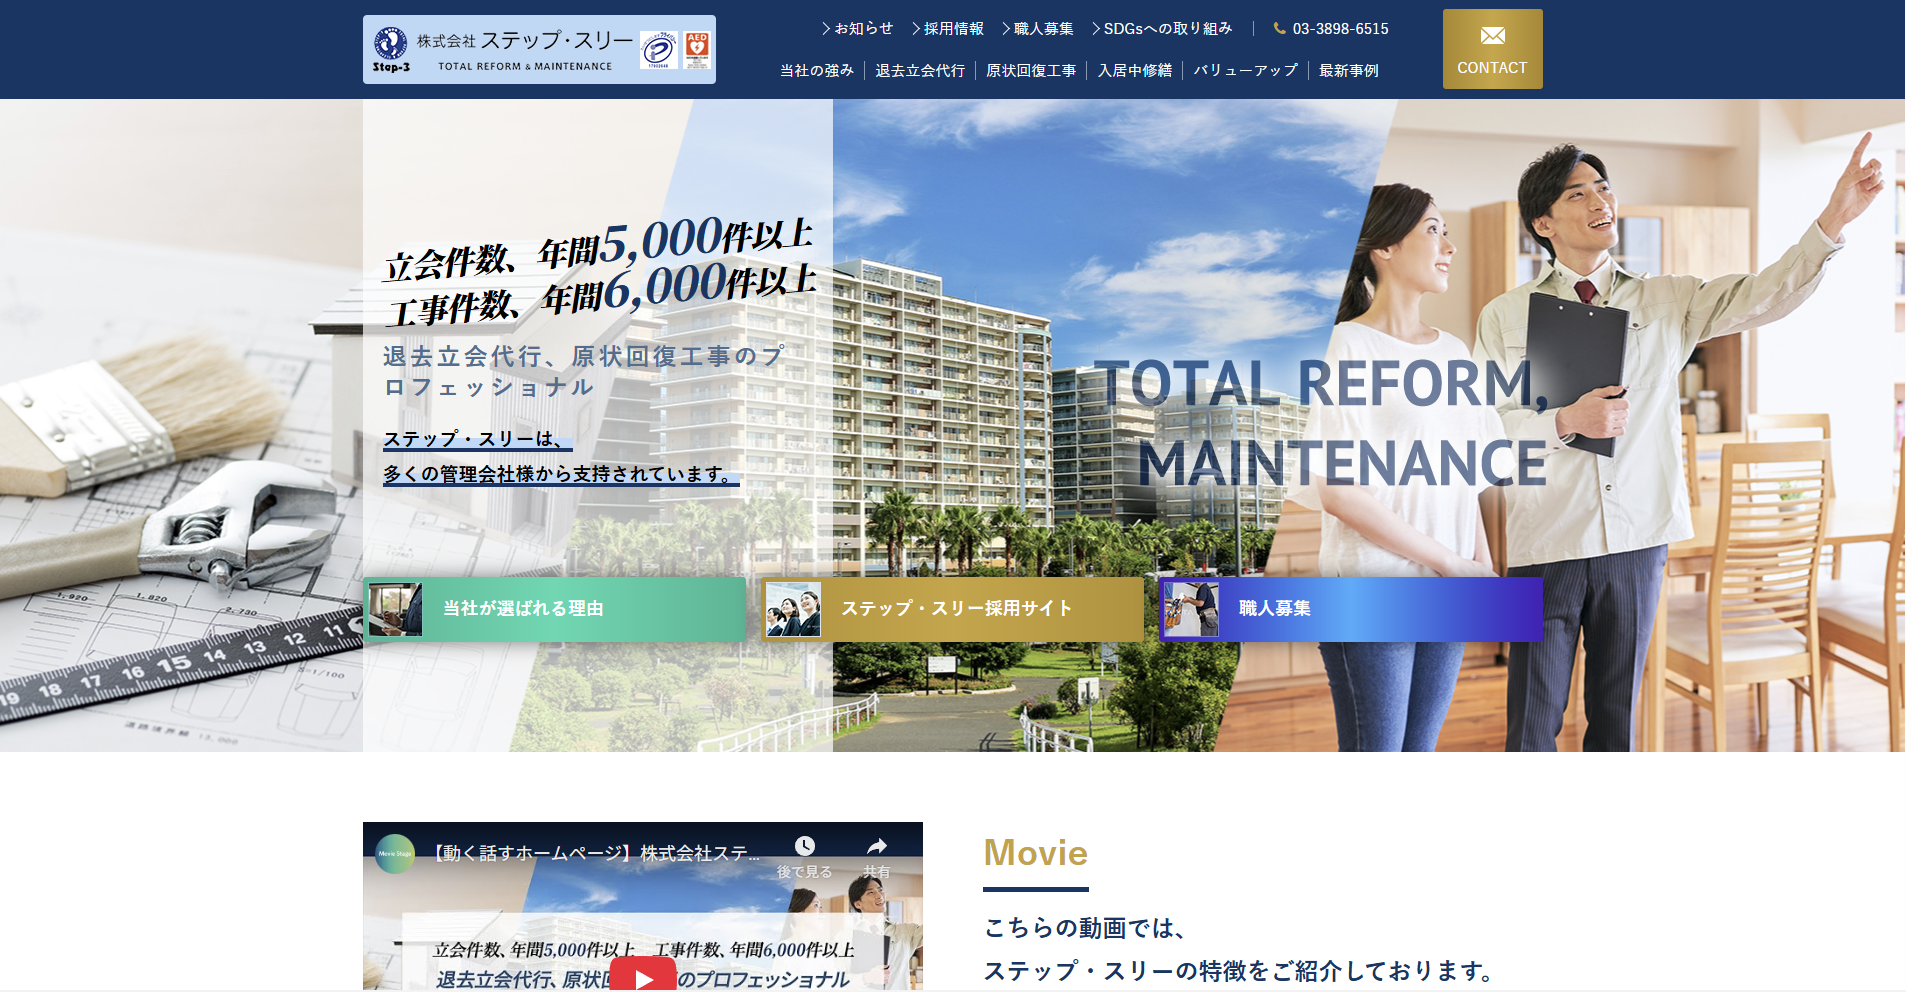
Task: Click the phone icon beside 03-3898-6515
Action: point(1277,29)
